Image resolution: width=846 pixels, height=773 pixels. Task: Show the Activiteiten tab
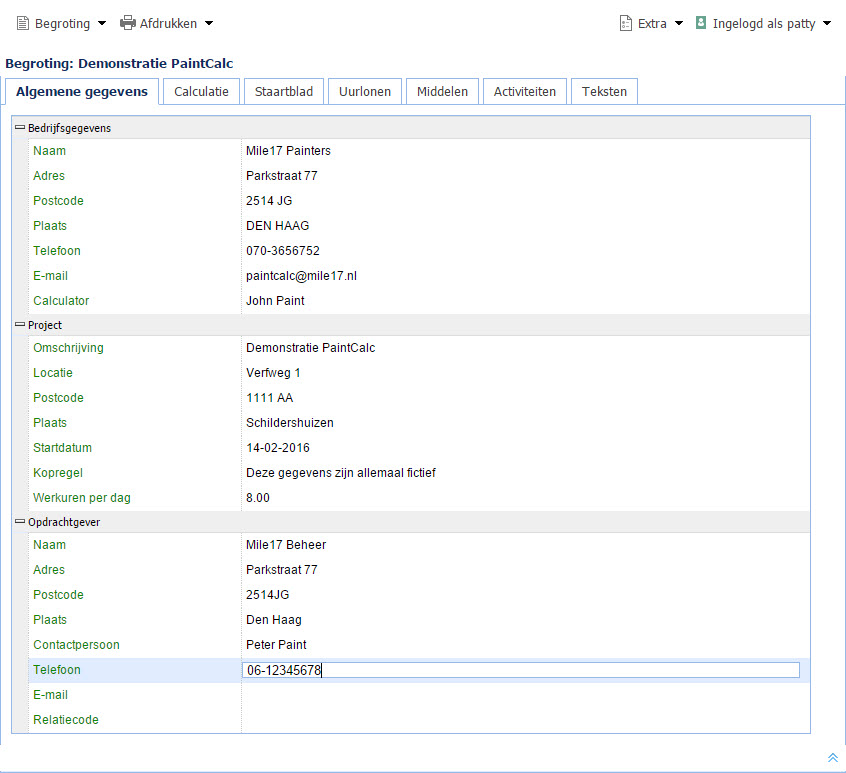525,91
